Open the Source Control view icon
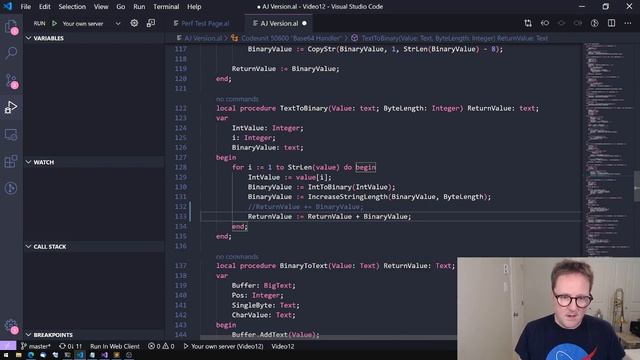The width and height of the screenshot is (640, 360). (x=11, y=81)
